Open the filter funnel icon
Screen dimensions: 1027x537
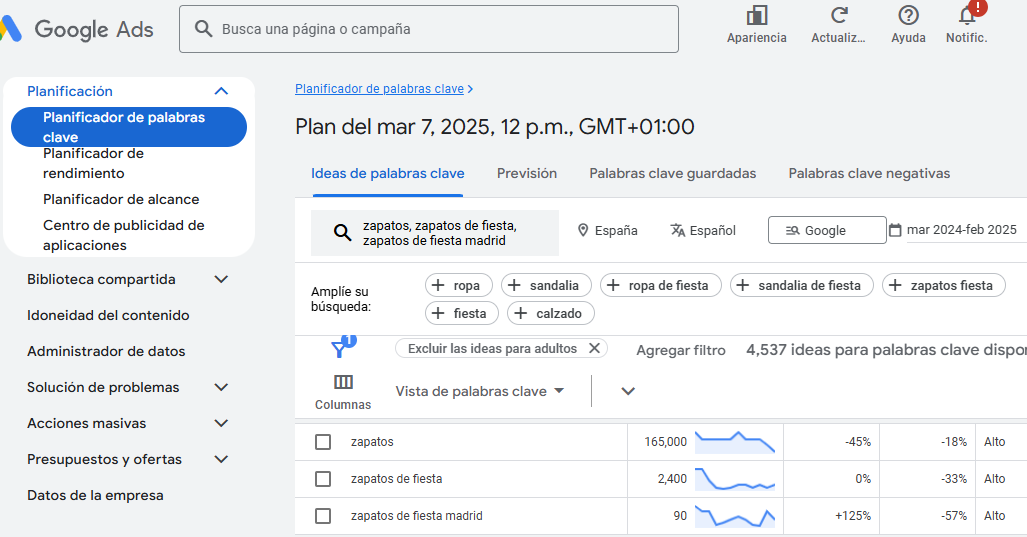(339, 349)
